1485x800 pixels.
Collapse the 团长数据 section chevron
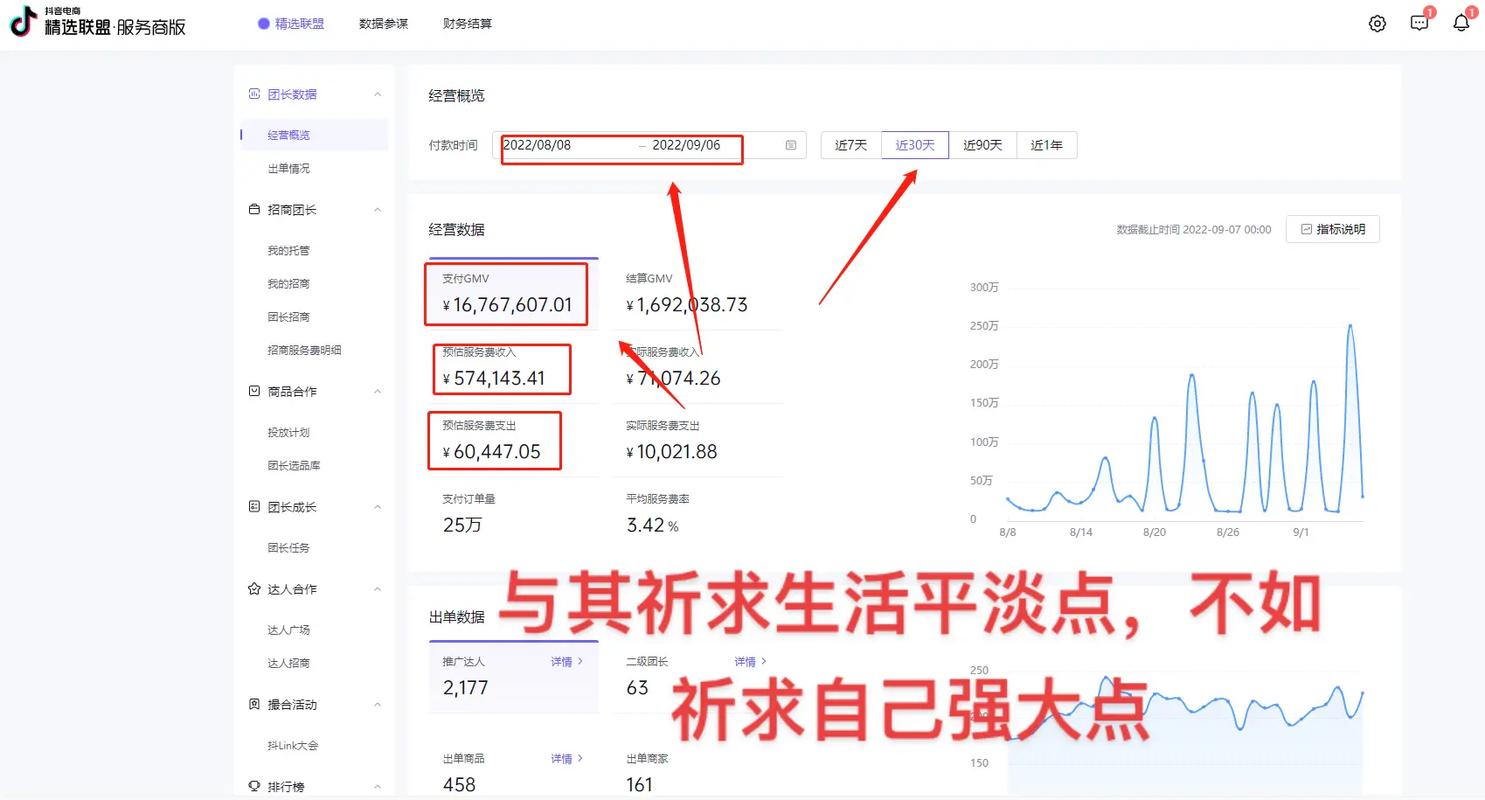[x=377, y=94]
